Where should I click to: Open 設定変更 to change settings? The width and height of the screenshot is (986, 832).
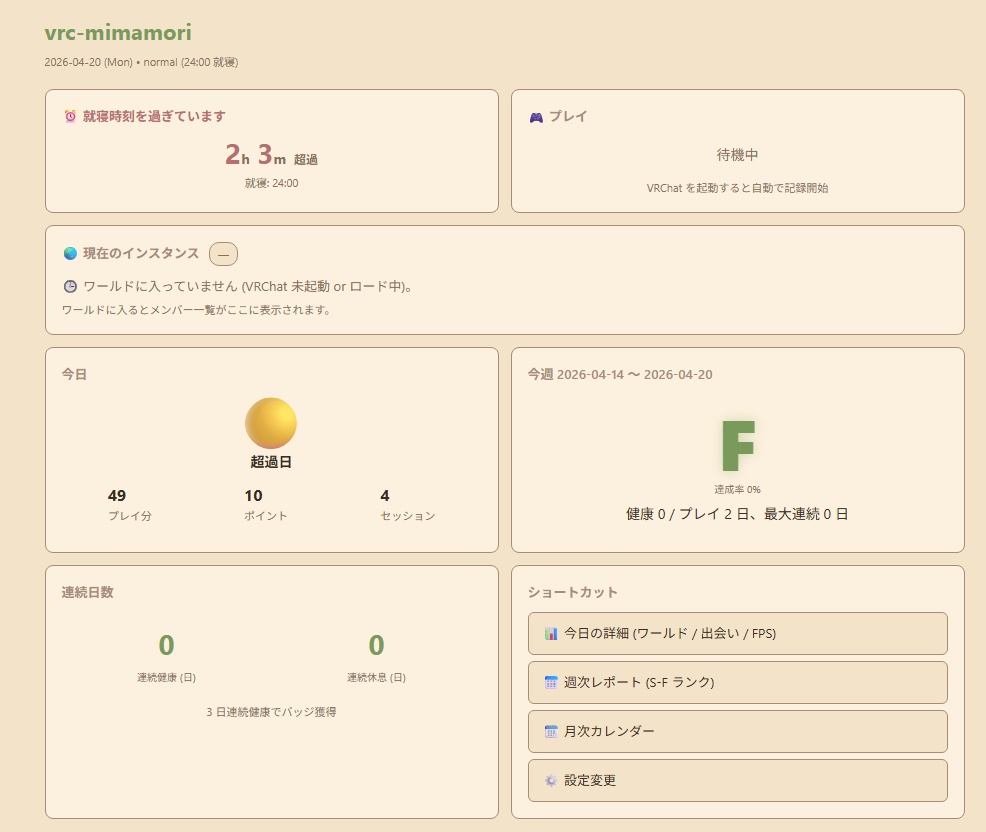point(737,780)
